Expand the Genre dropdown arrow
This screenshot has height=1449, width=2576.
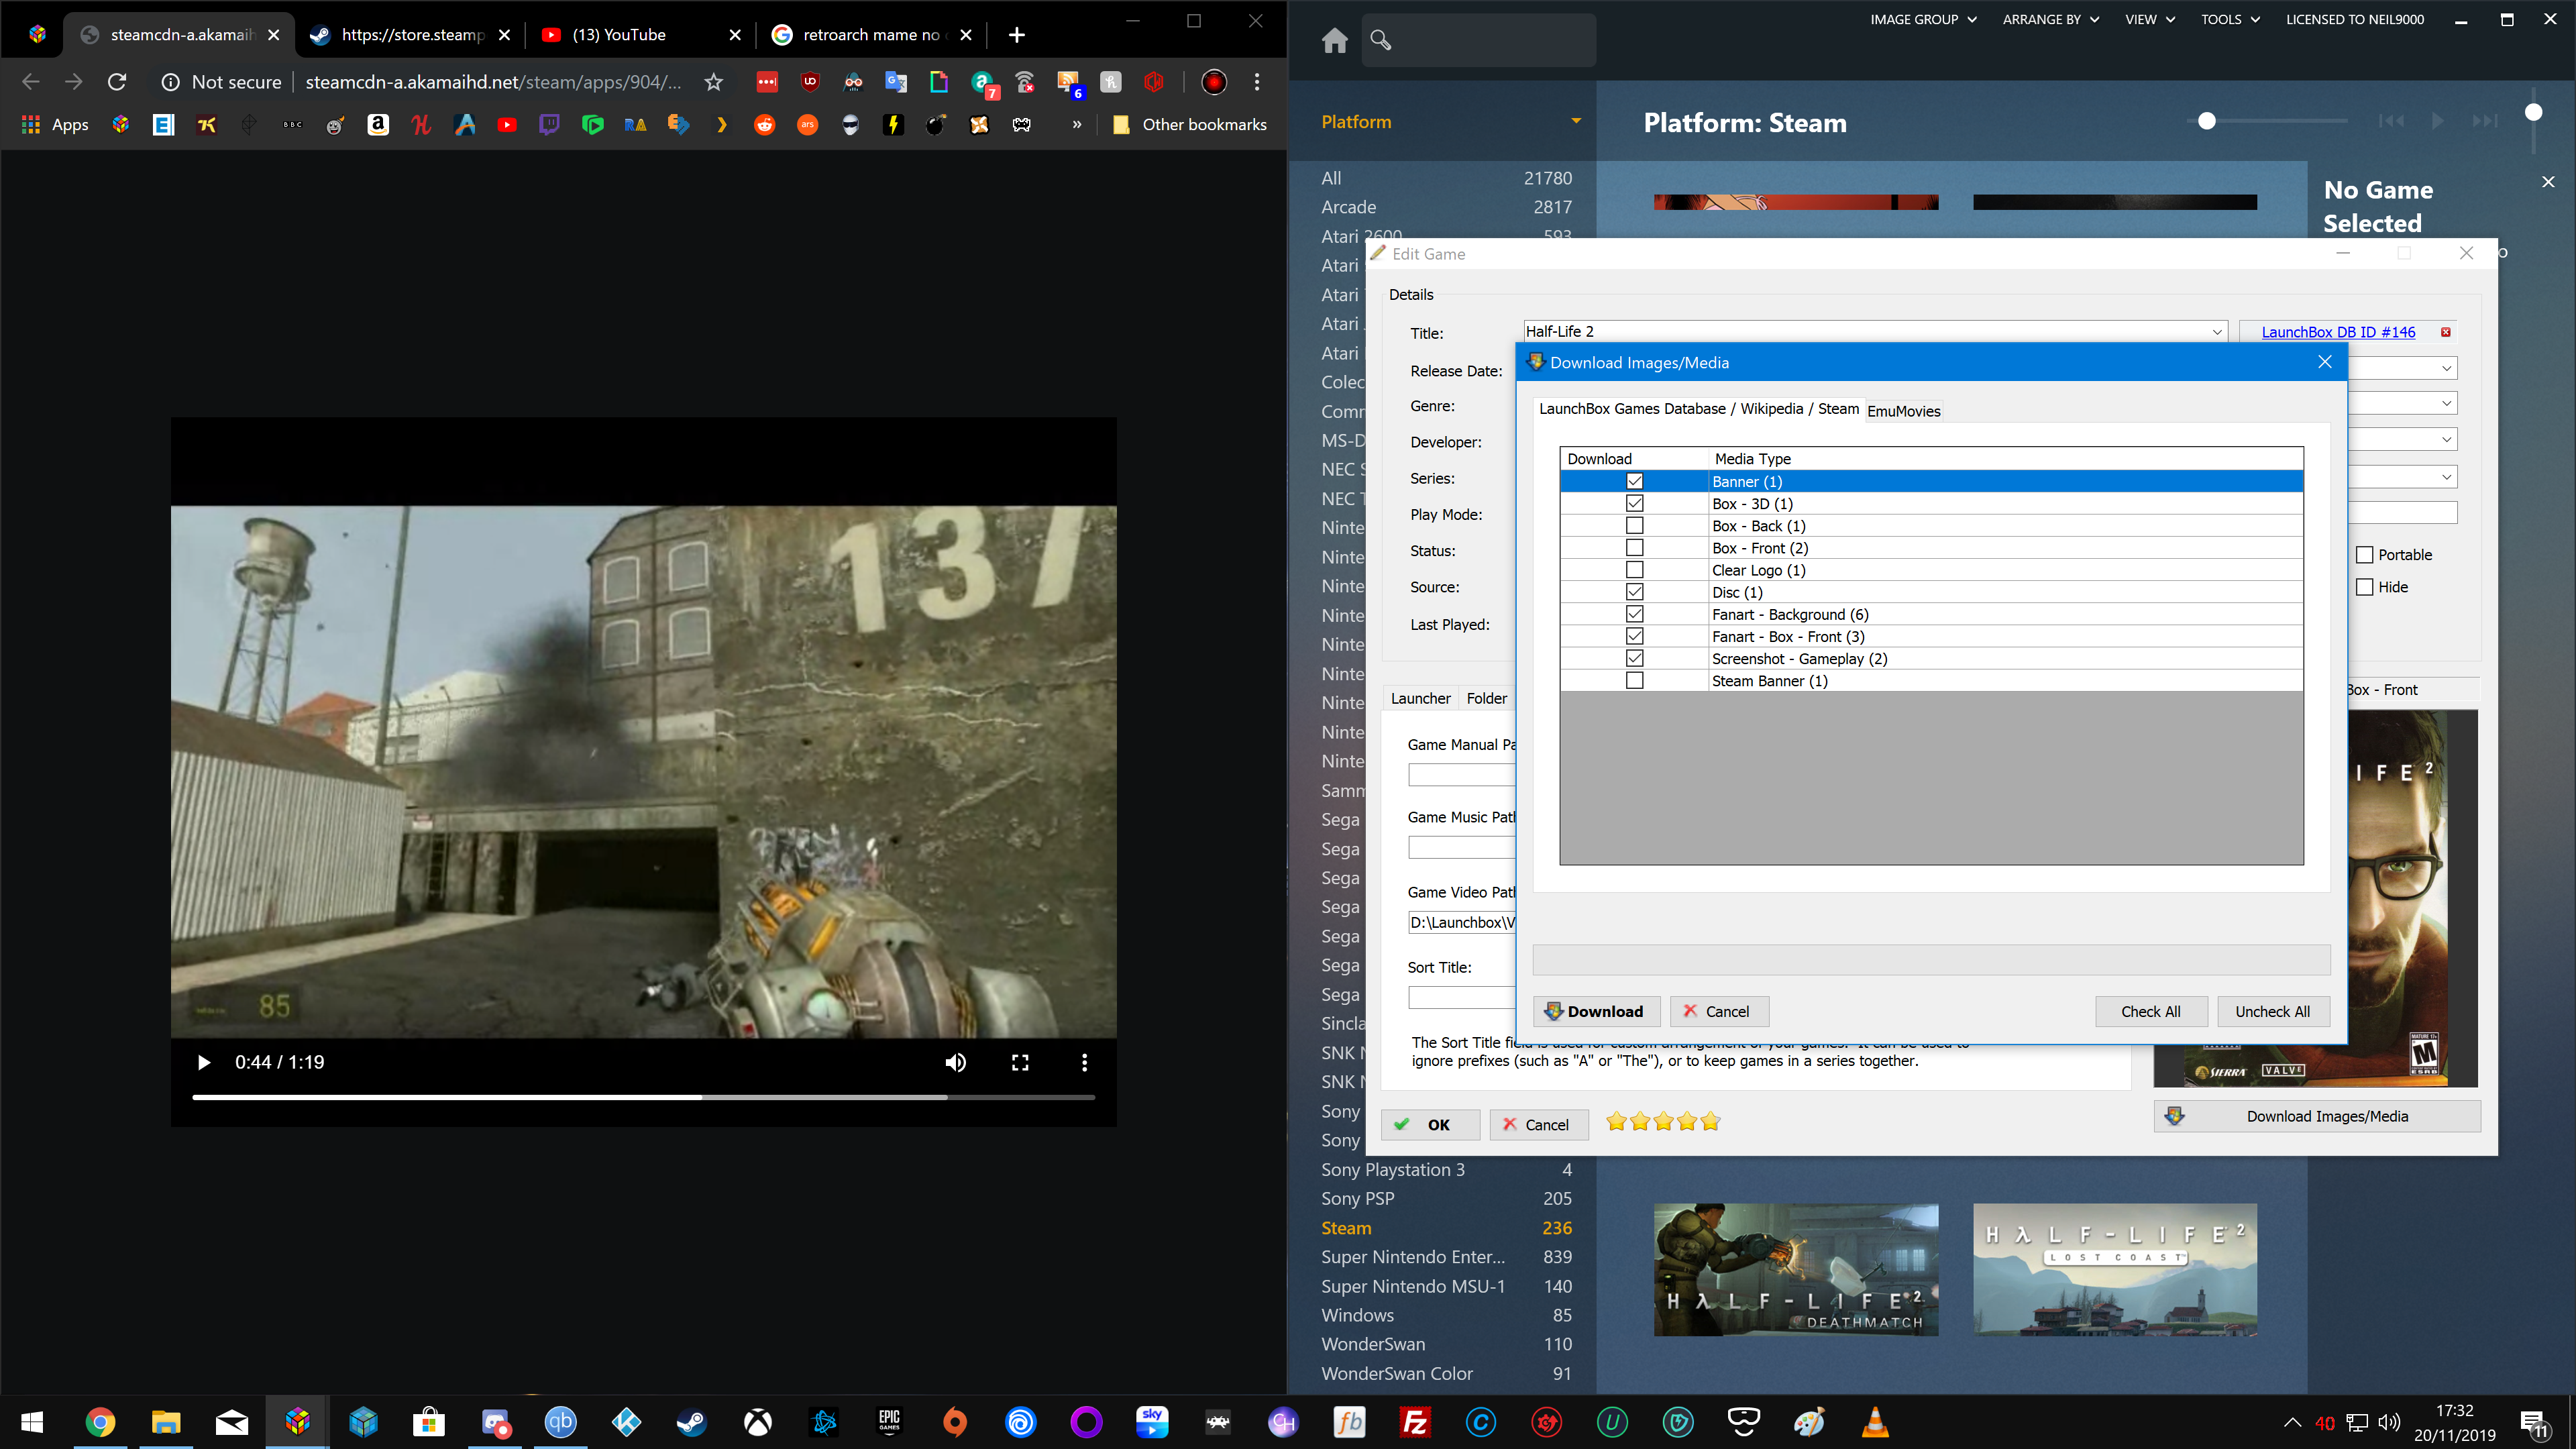pos(2446,404)
